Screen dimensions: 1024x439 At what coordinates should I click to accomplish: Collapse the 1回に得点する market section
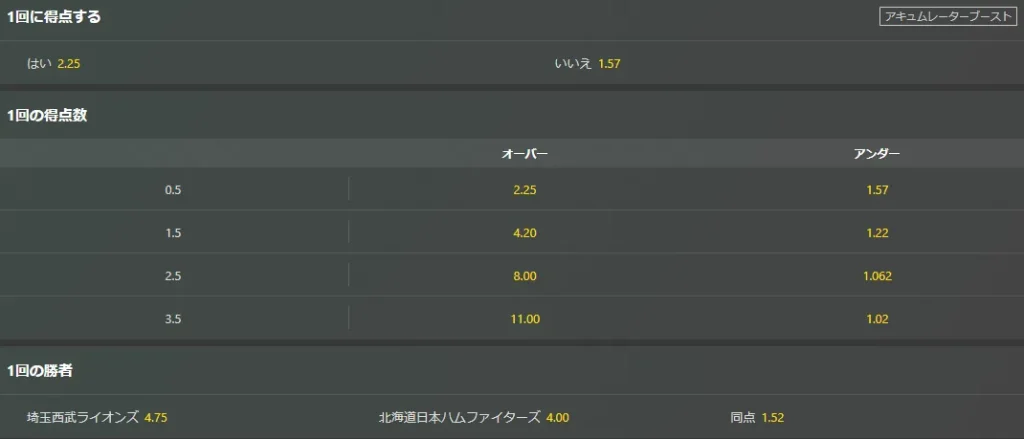54,17
